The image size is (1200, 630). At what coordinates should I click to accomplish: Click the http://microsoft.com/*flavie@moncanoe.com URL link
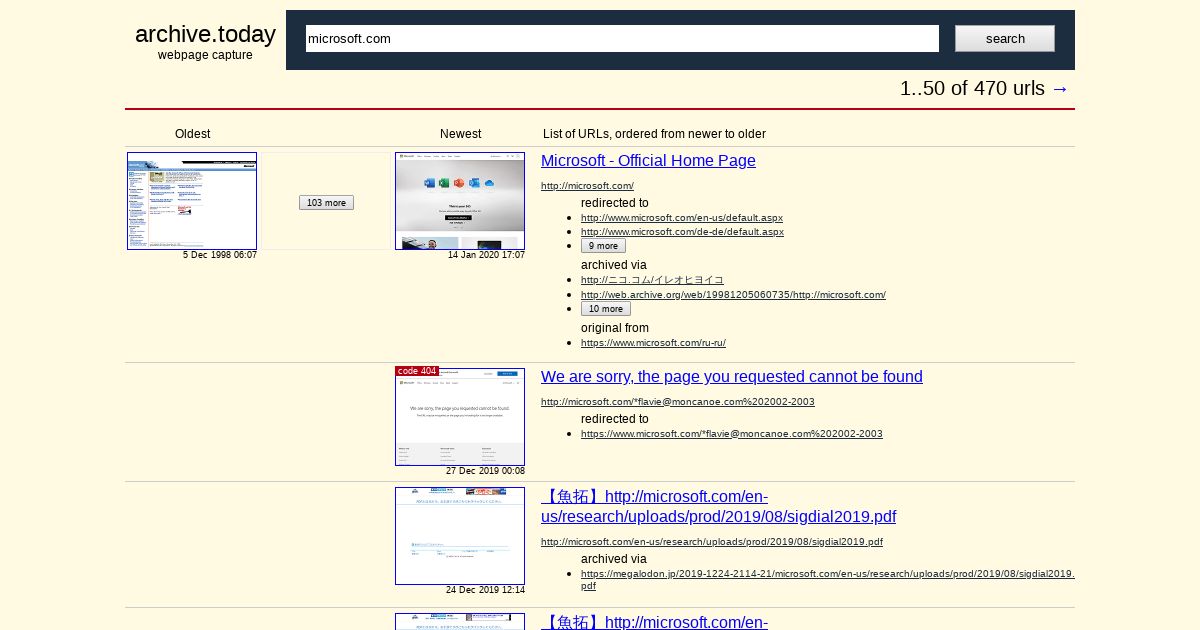pos(678,402)
